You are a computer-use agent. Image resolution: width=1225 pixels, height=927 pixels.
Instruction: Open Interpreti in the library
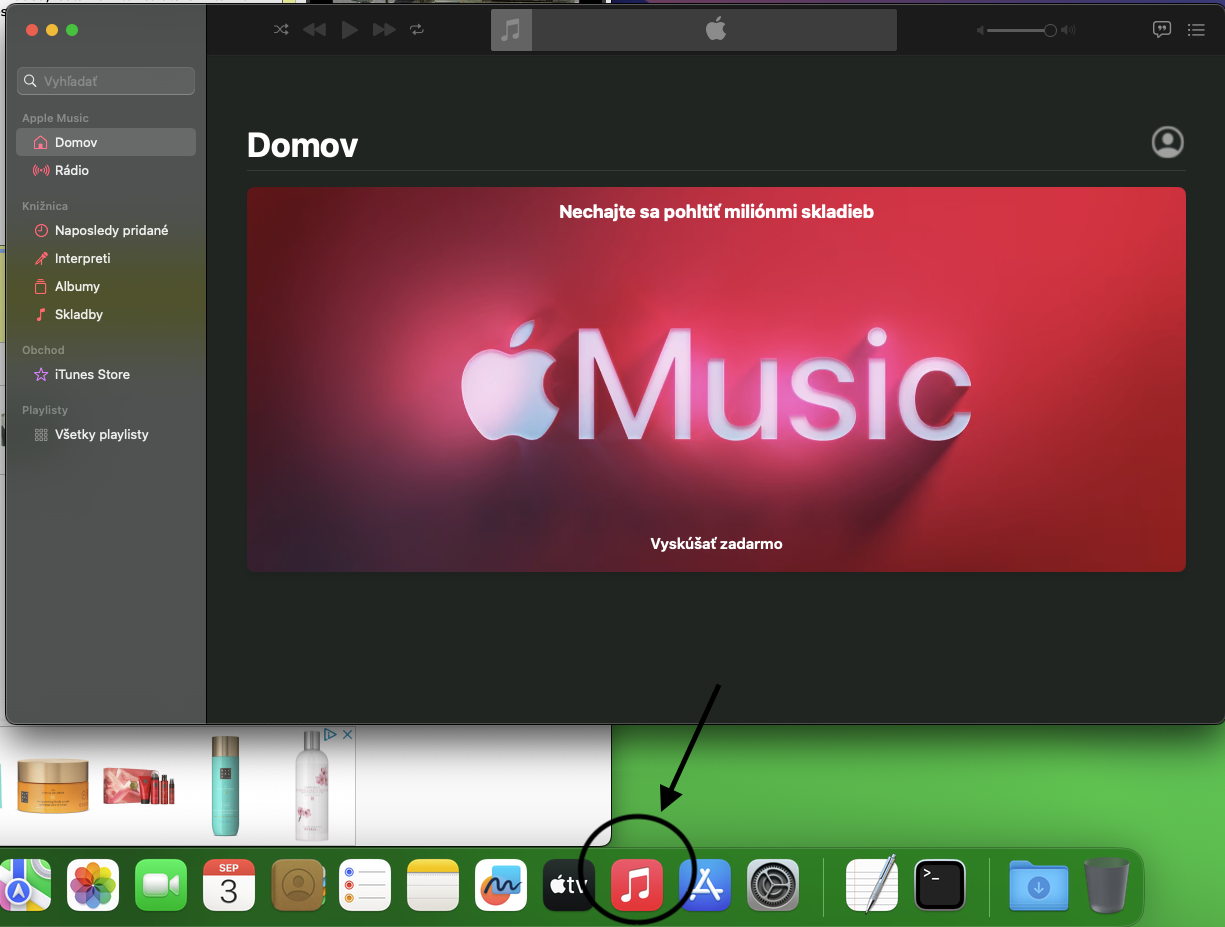(106, 258)
